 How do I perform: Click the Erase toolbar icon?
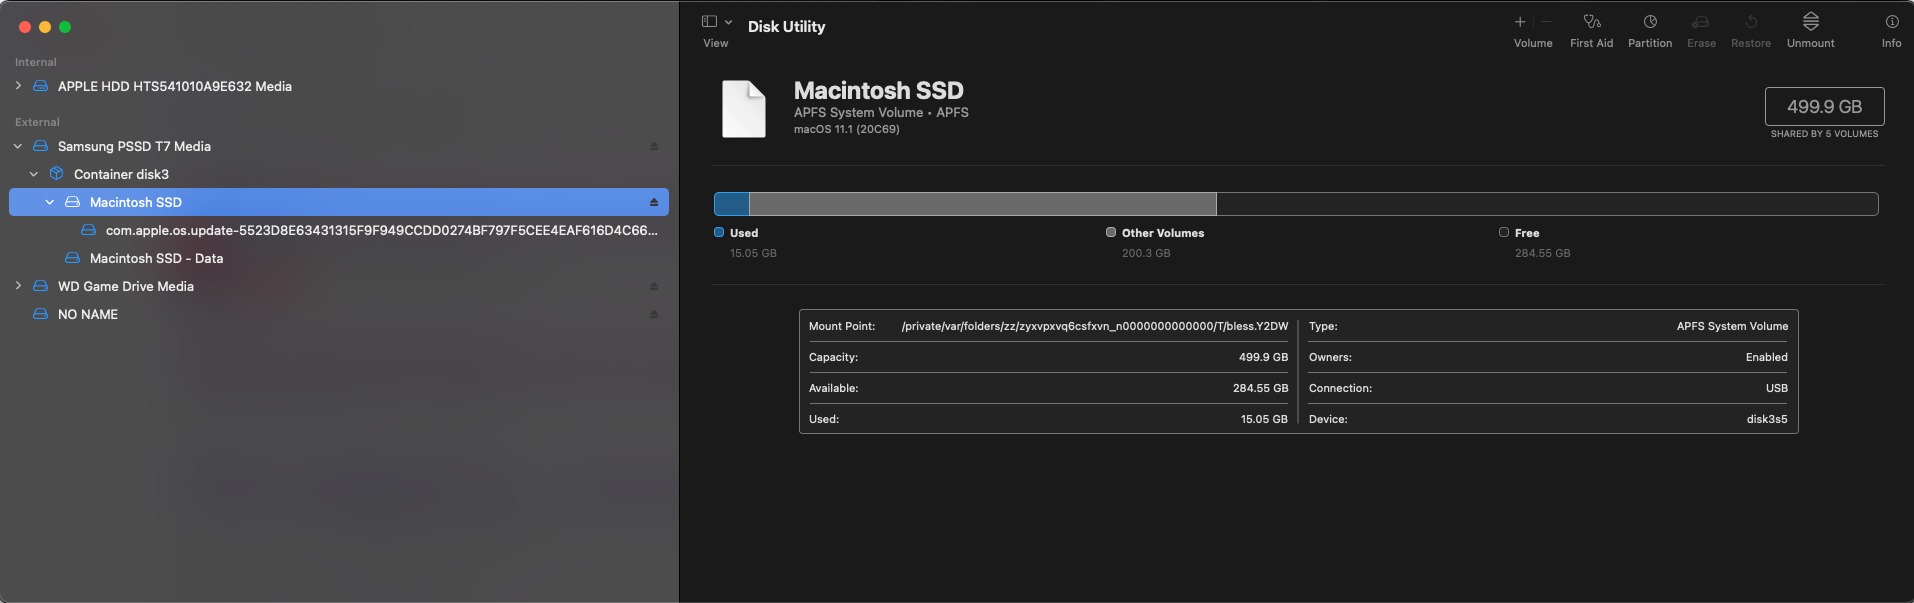1701,22
